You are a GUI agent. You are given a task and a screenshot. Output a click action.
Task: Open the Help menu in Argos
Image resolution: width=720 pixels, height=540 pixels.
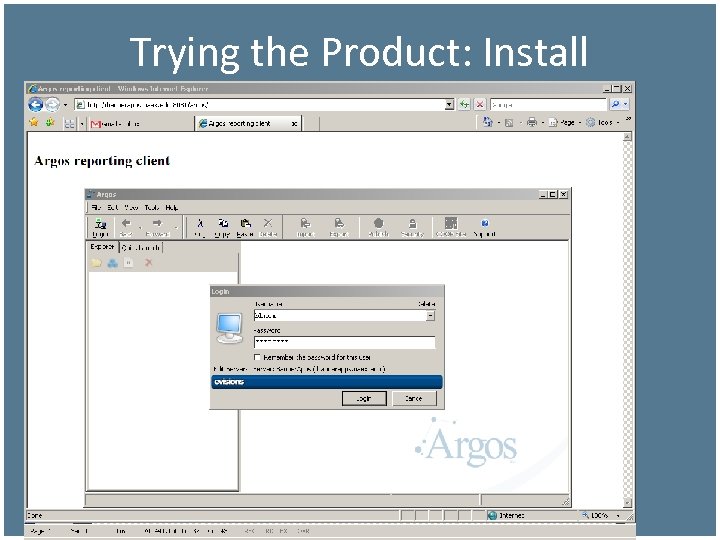(171, 208)
